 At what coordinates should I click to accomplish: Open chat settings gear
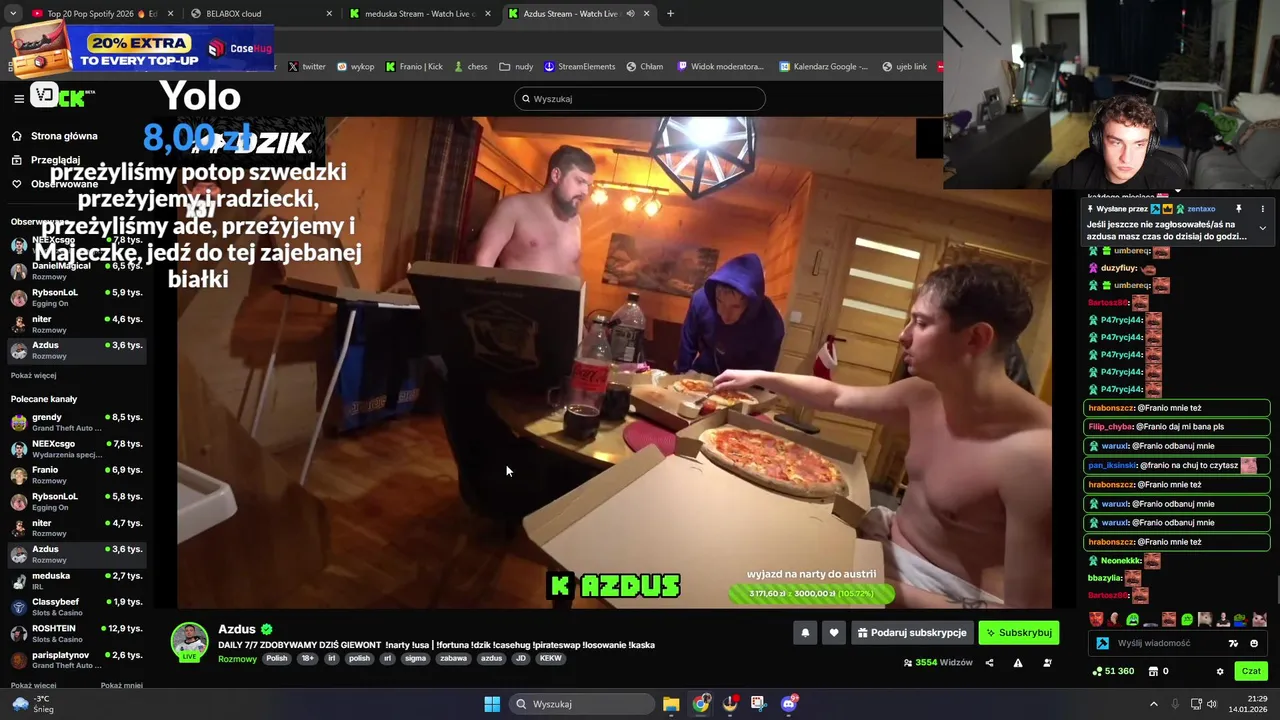point(1219,671)
